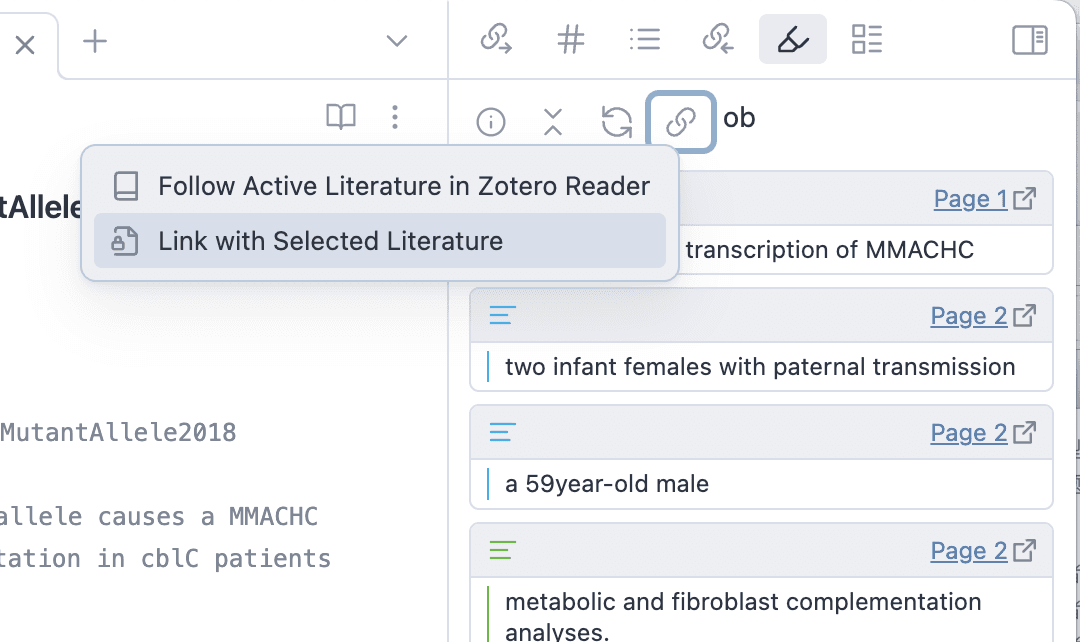Open a new tab with plus icon
The image size is (1080, 642).
click(x=95, y=41)
